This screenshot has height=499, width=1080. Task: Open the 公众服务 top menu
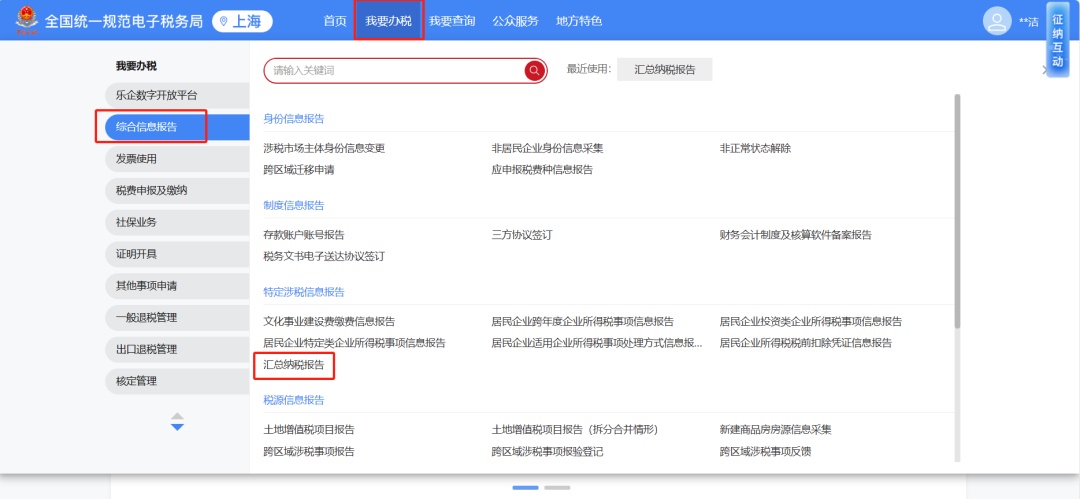515,21
